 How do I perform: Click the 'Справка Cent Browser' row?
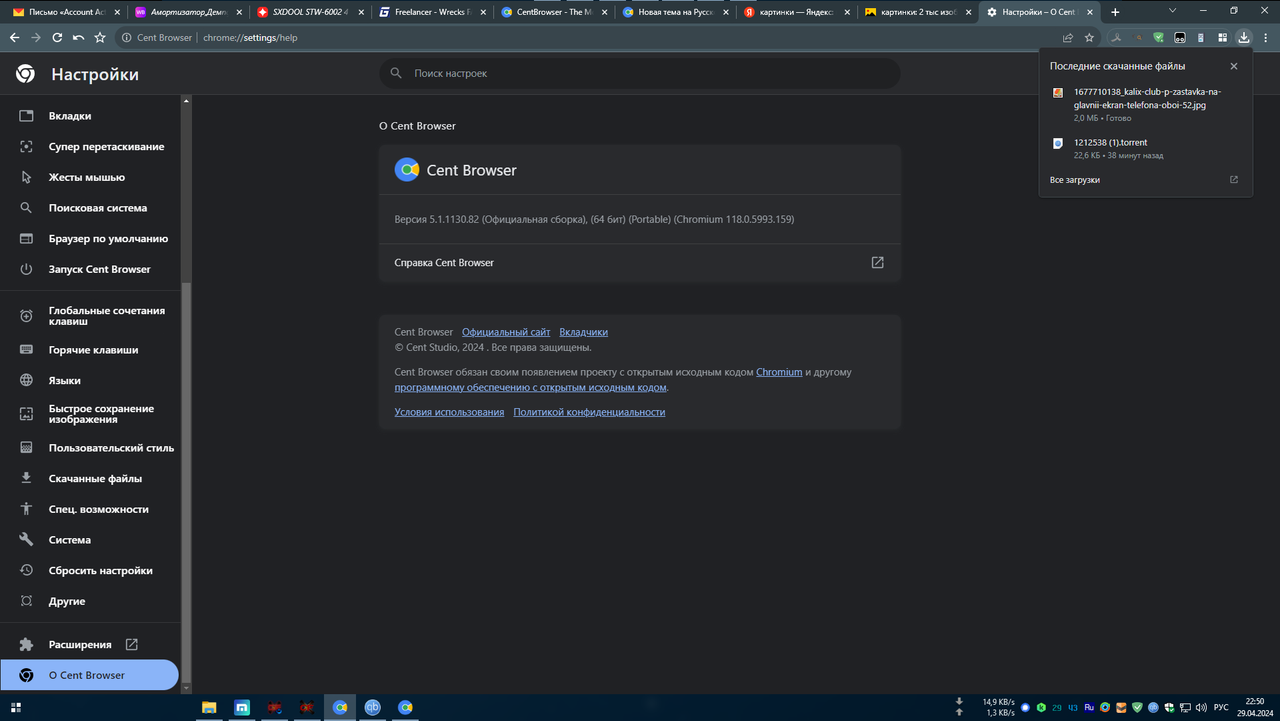click(x=640, y=262)
